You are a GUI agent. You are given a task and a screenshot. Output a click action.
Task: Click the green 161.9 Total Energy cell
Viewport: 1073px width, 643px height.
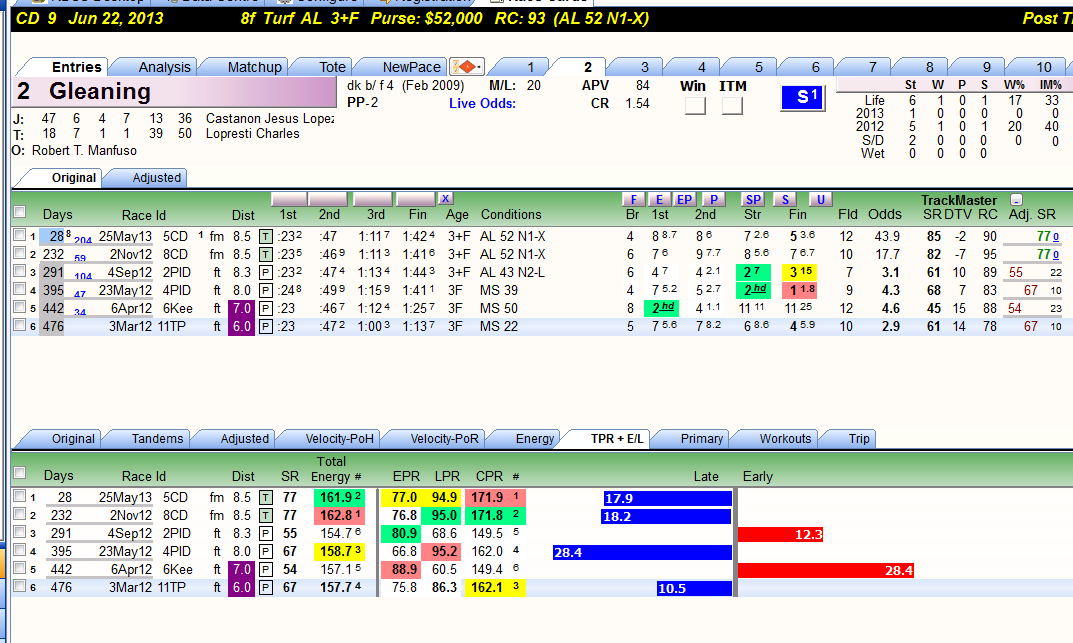click(339, 497)
